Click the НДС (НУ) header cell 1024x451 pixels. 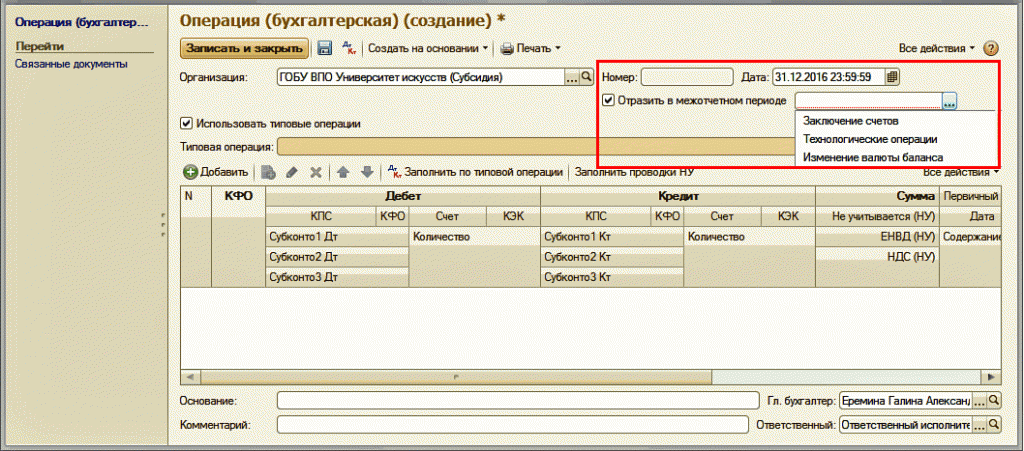(x=877, y=257)
